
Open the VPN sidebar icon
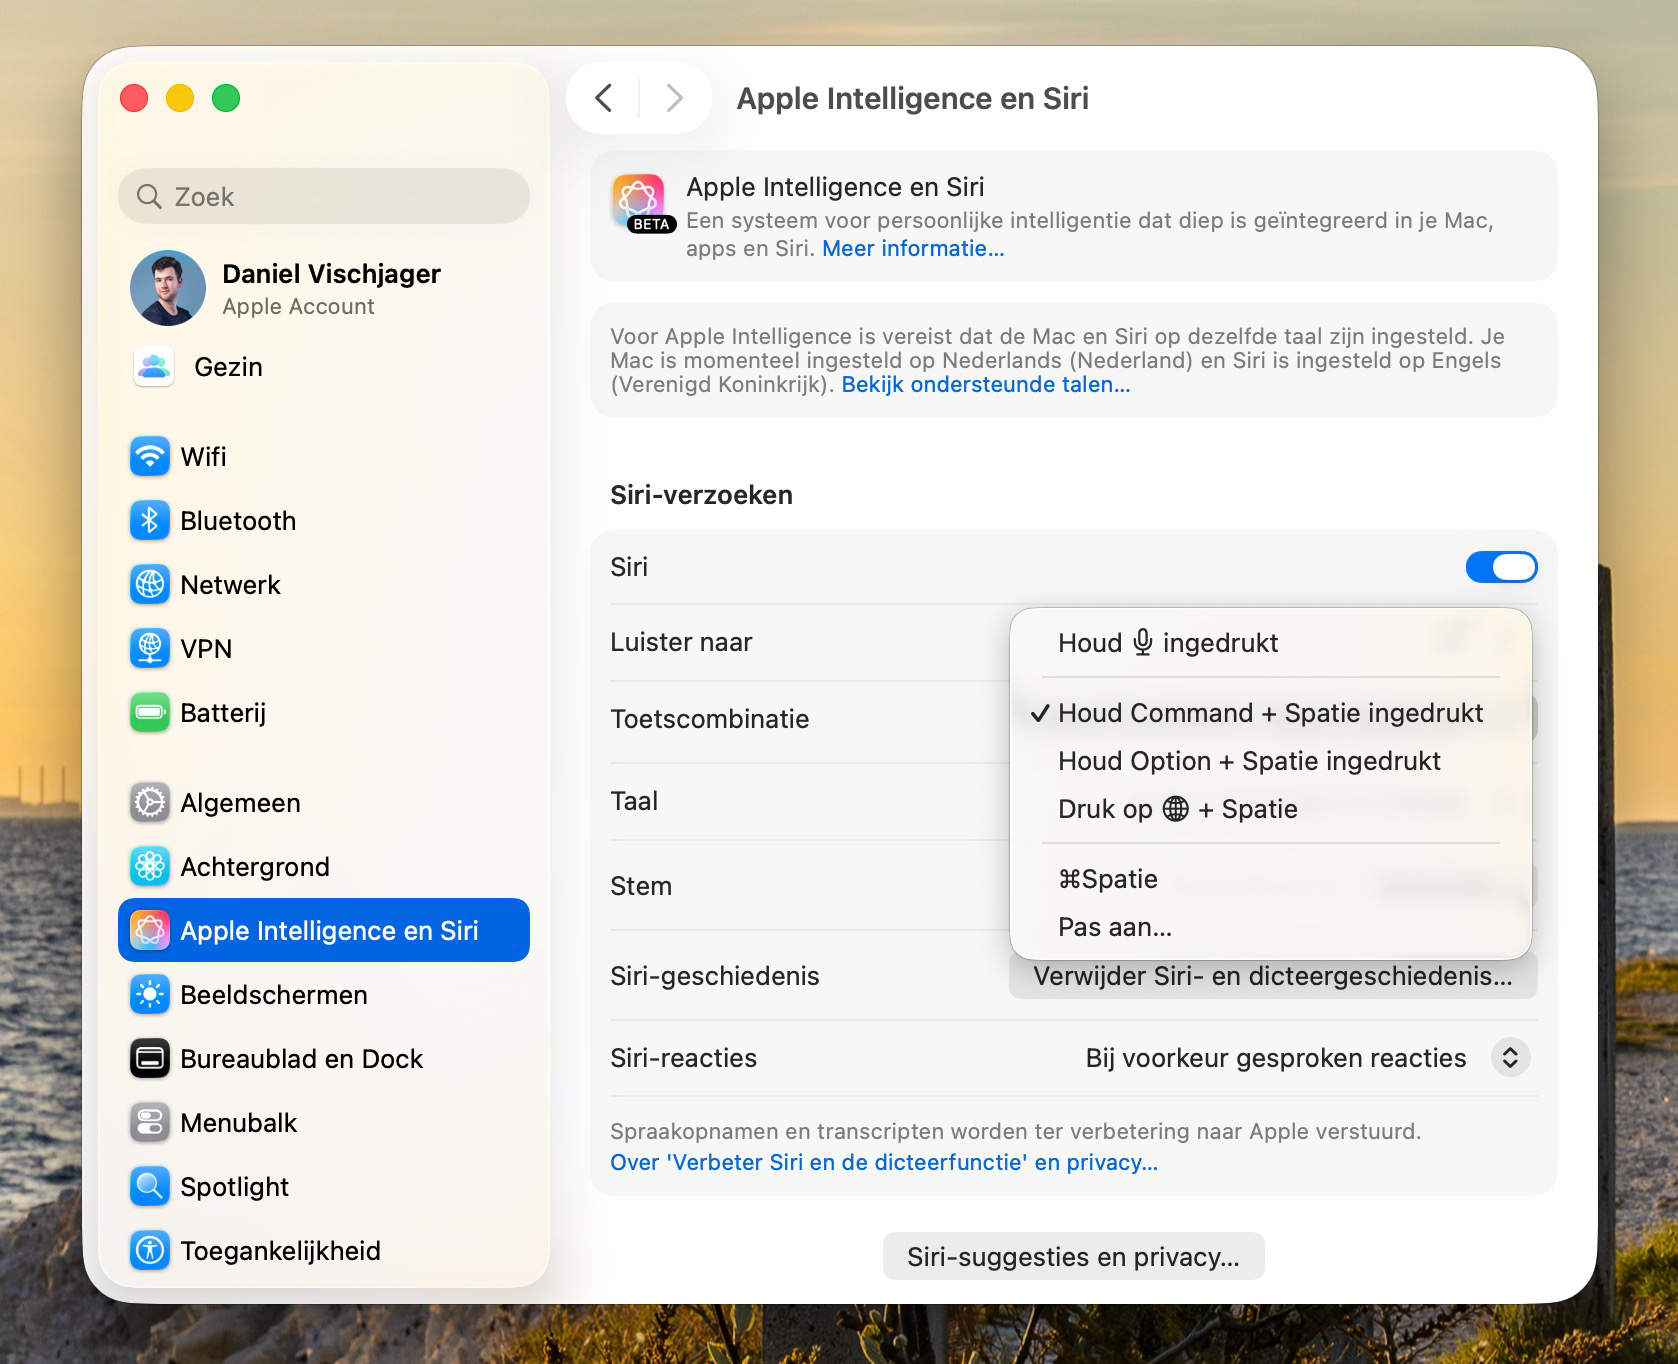click(150, 649)
